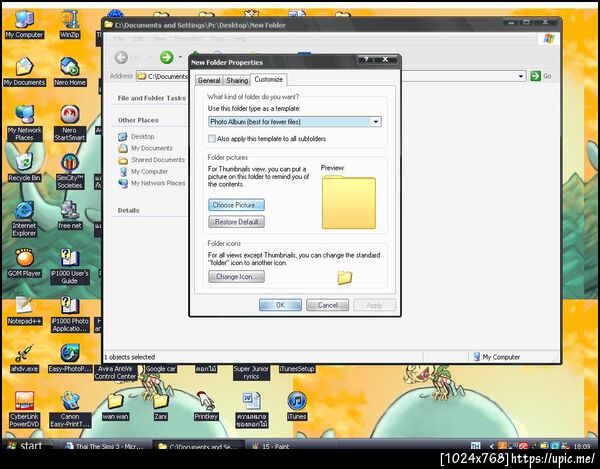This screenshot has height=469, width=600.
Task: Open the My Network Places desktop icon
Action: point(24,122)
